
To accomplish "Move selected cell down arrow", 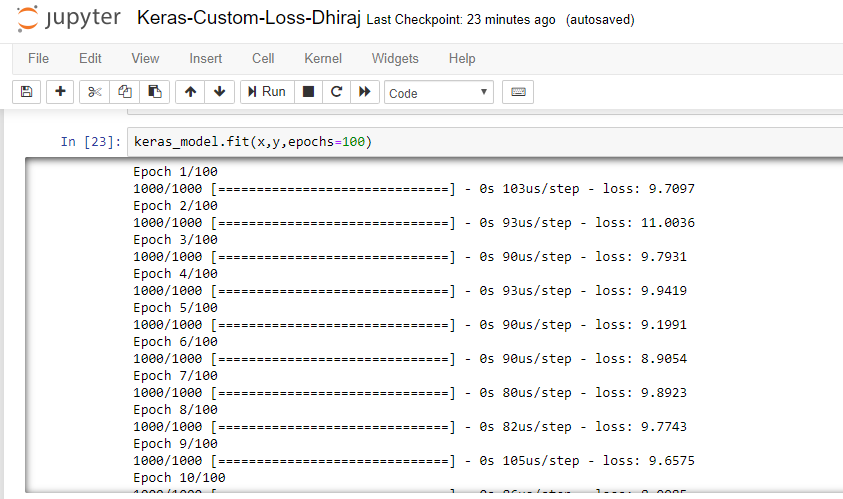I will 219,92.
